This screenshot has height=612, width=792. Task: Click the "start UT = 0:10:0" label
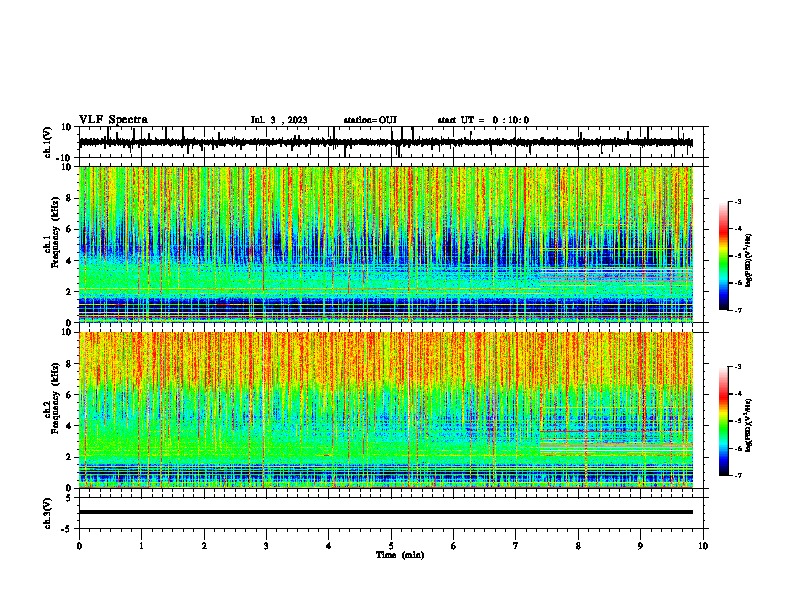click(x=483, y=120)
